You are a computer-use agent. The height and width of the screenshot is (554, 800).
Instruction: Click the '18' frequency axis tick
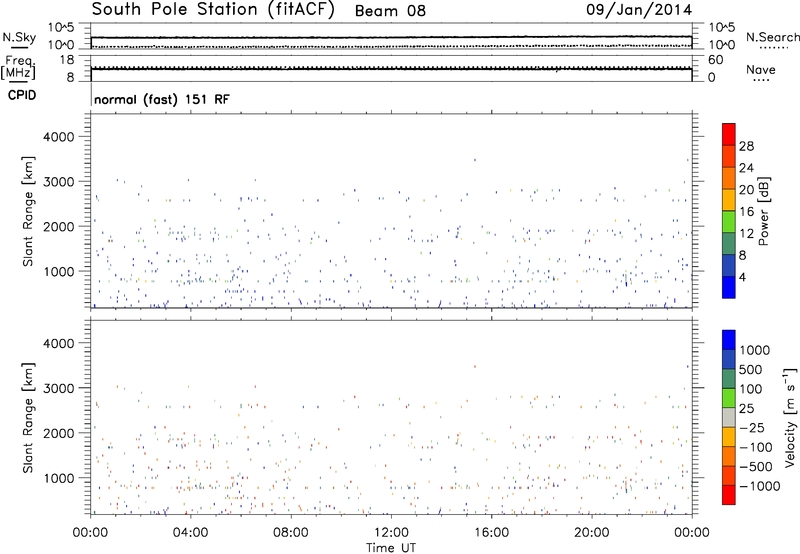[67, 60]
